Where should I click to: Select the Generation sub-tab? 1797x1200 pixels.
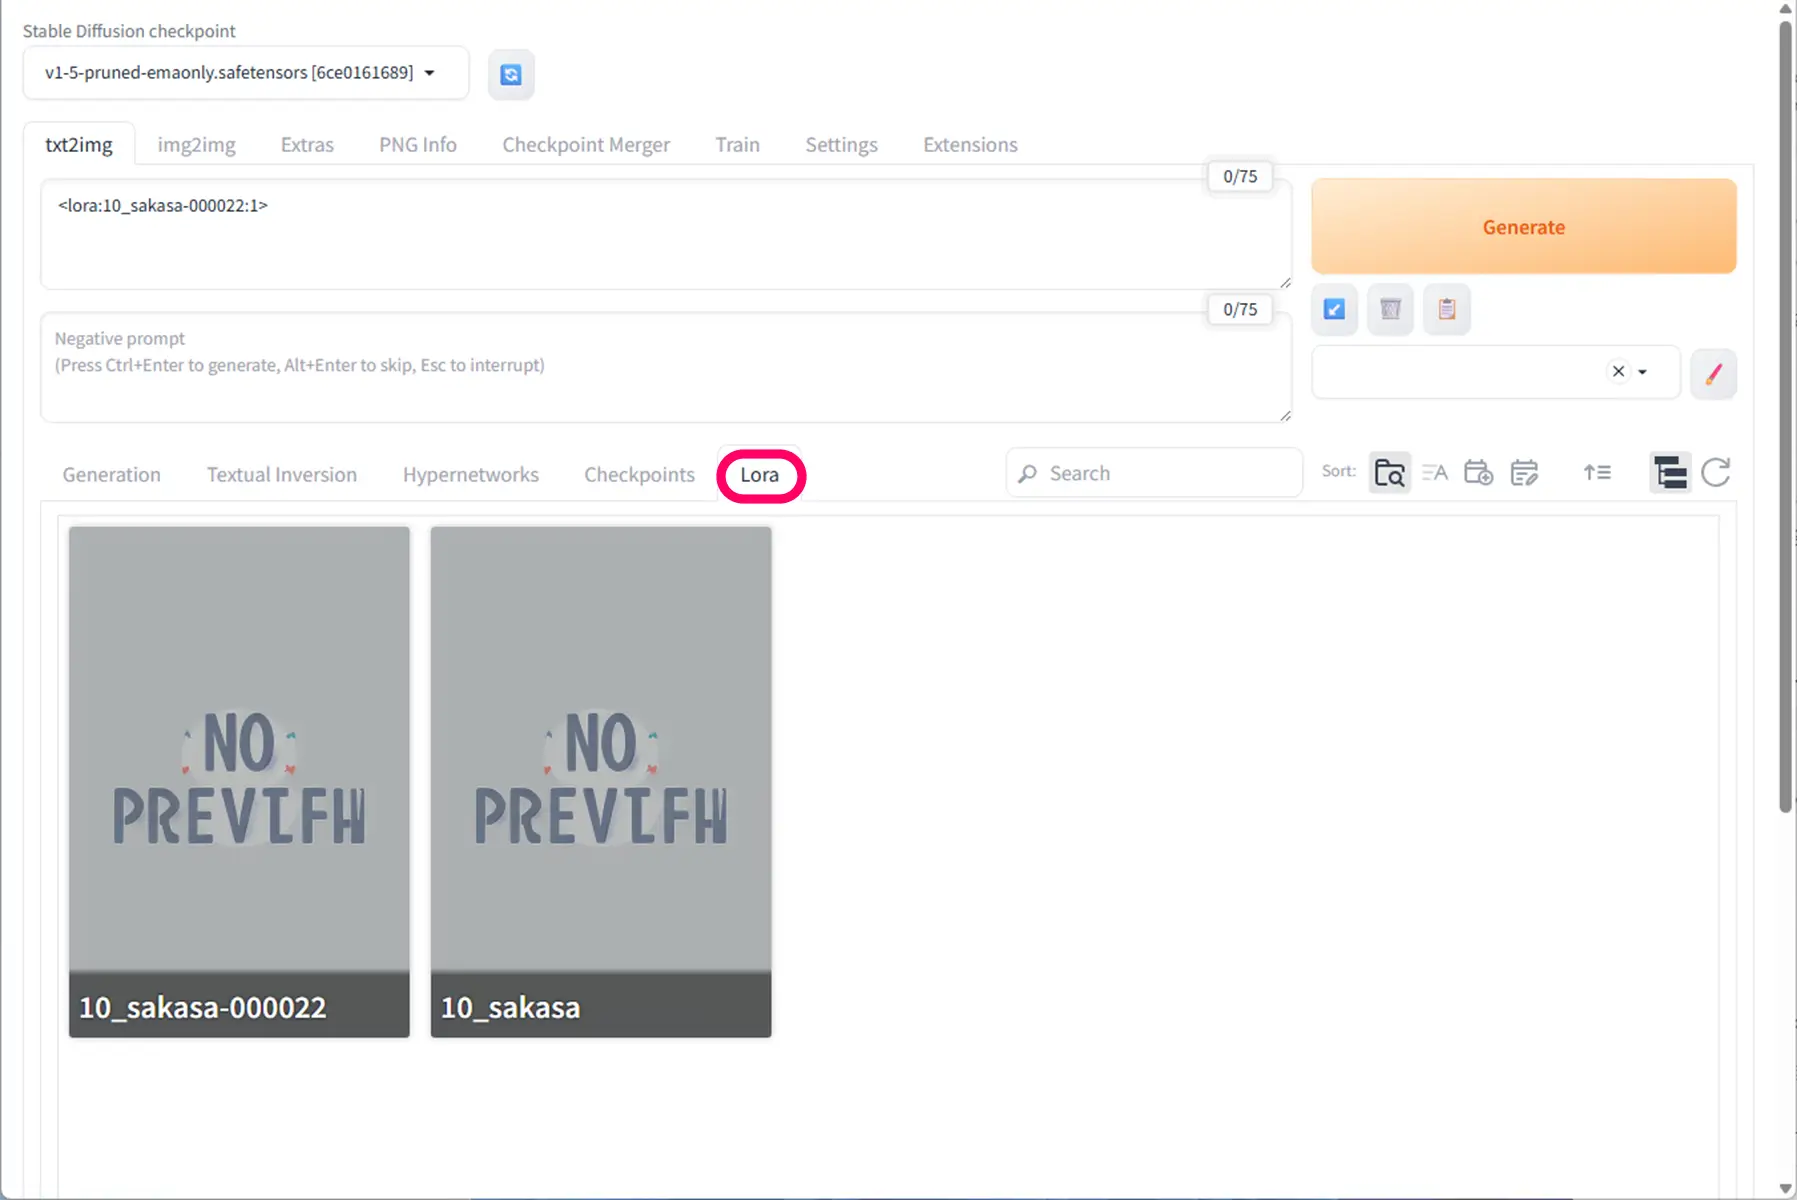click(111, 475)
